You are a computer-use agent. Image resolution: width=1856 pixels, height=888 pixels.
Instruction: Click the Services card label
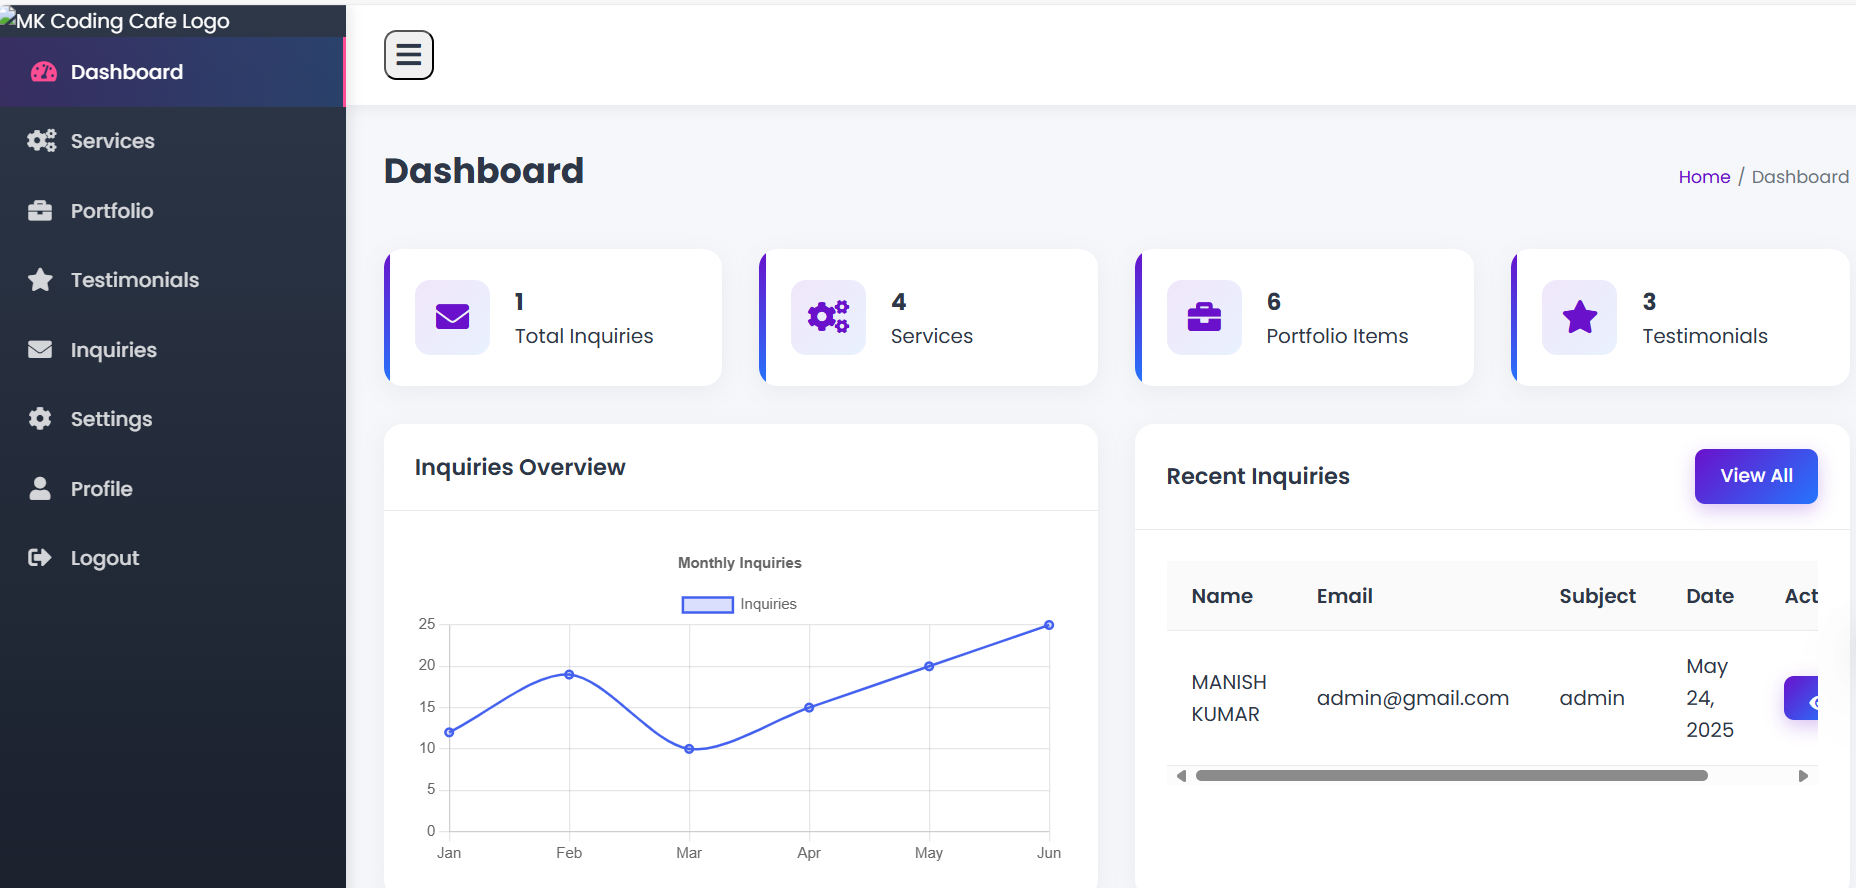click(932, 336)
